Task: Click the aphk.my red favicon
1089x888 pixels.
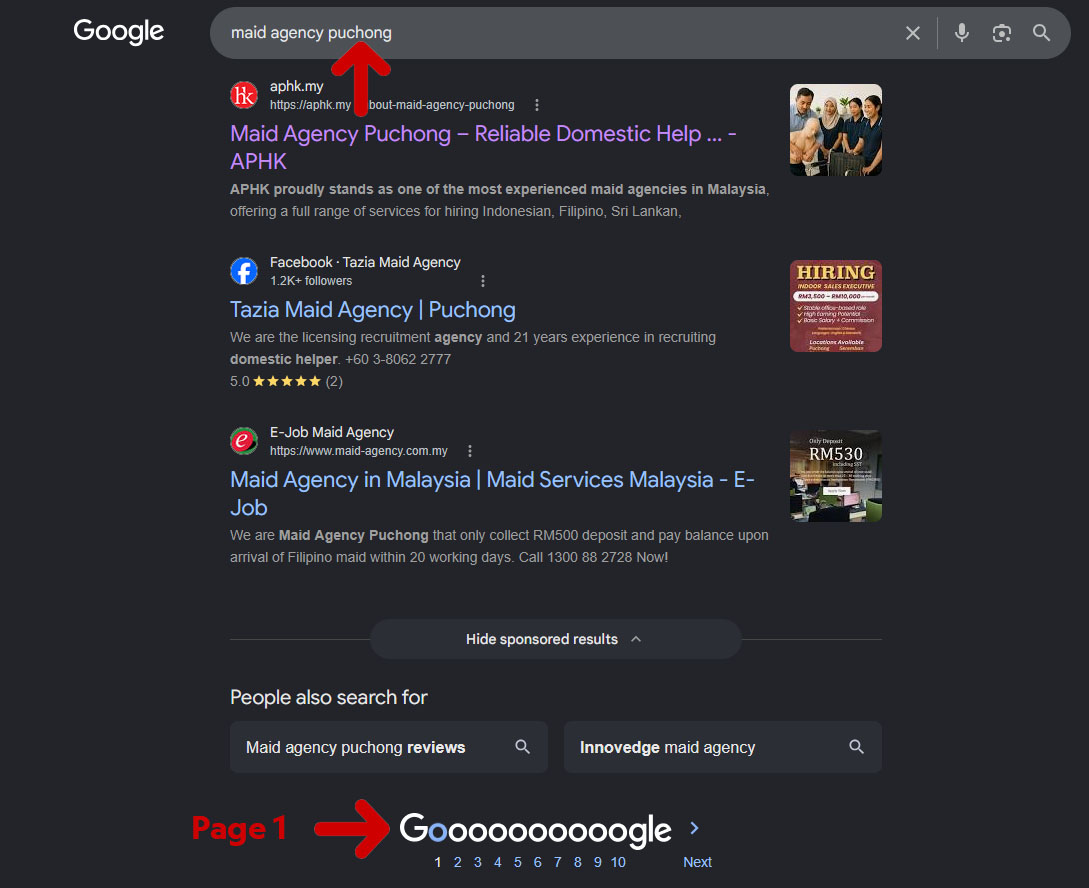Action: click(244, 95)
